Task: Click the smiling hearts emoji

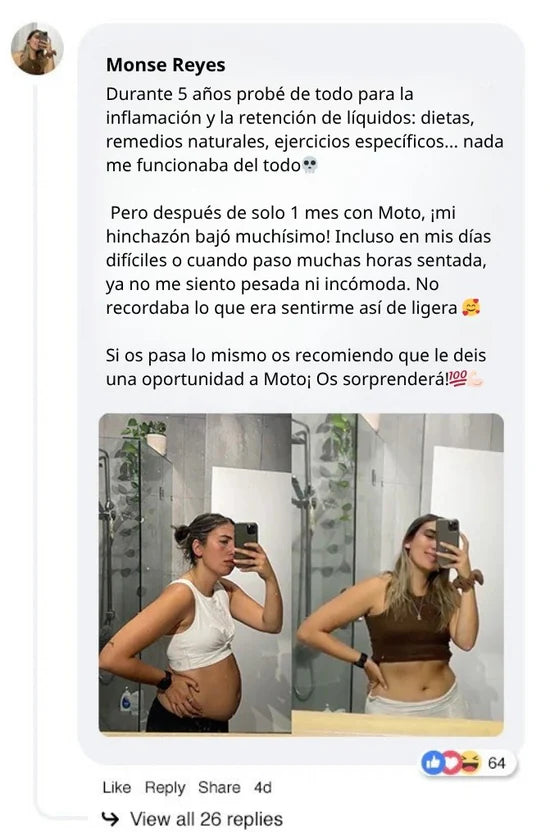Action: pos(471,308)
